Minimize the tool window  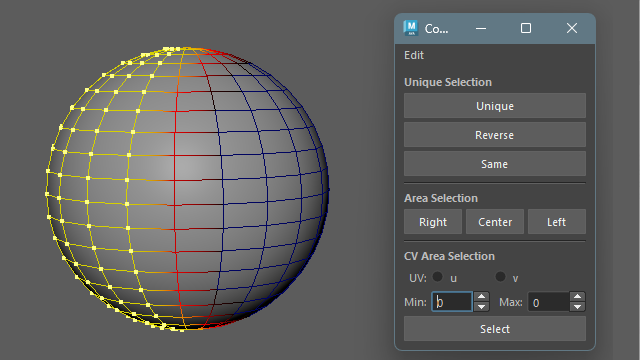pyautogui.click(x=481, y=28)
